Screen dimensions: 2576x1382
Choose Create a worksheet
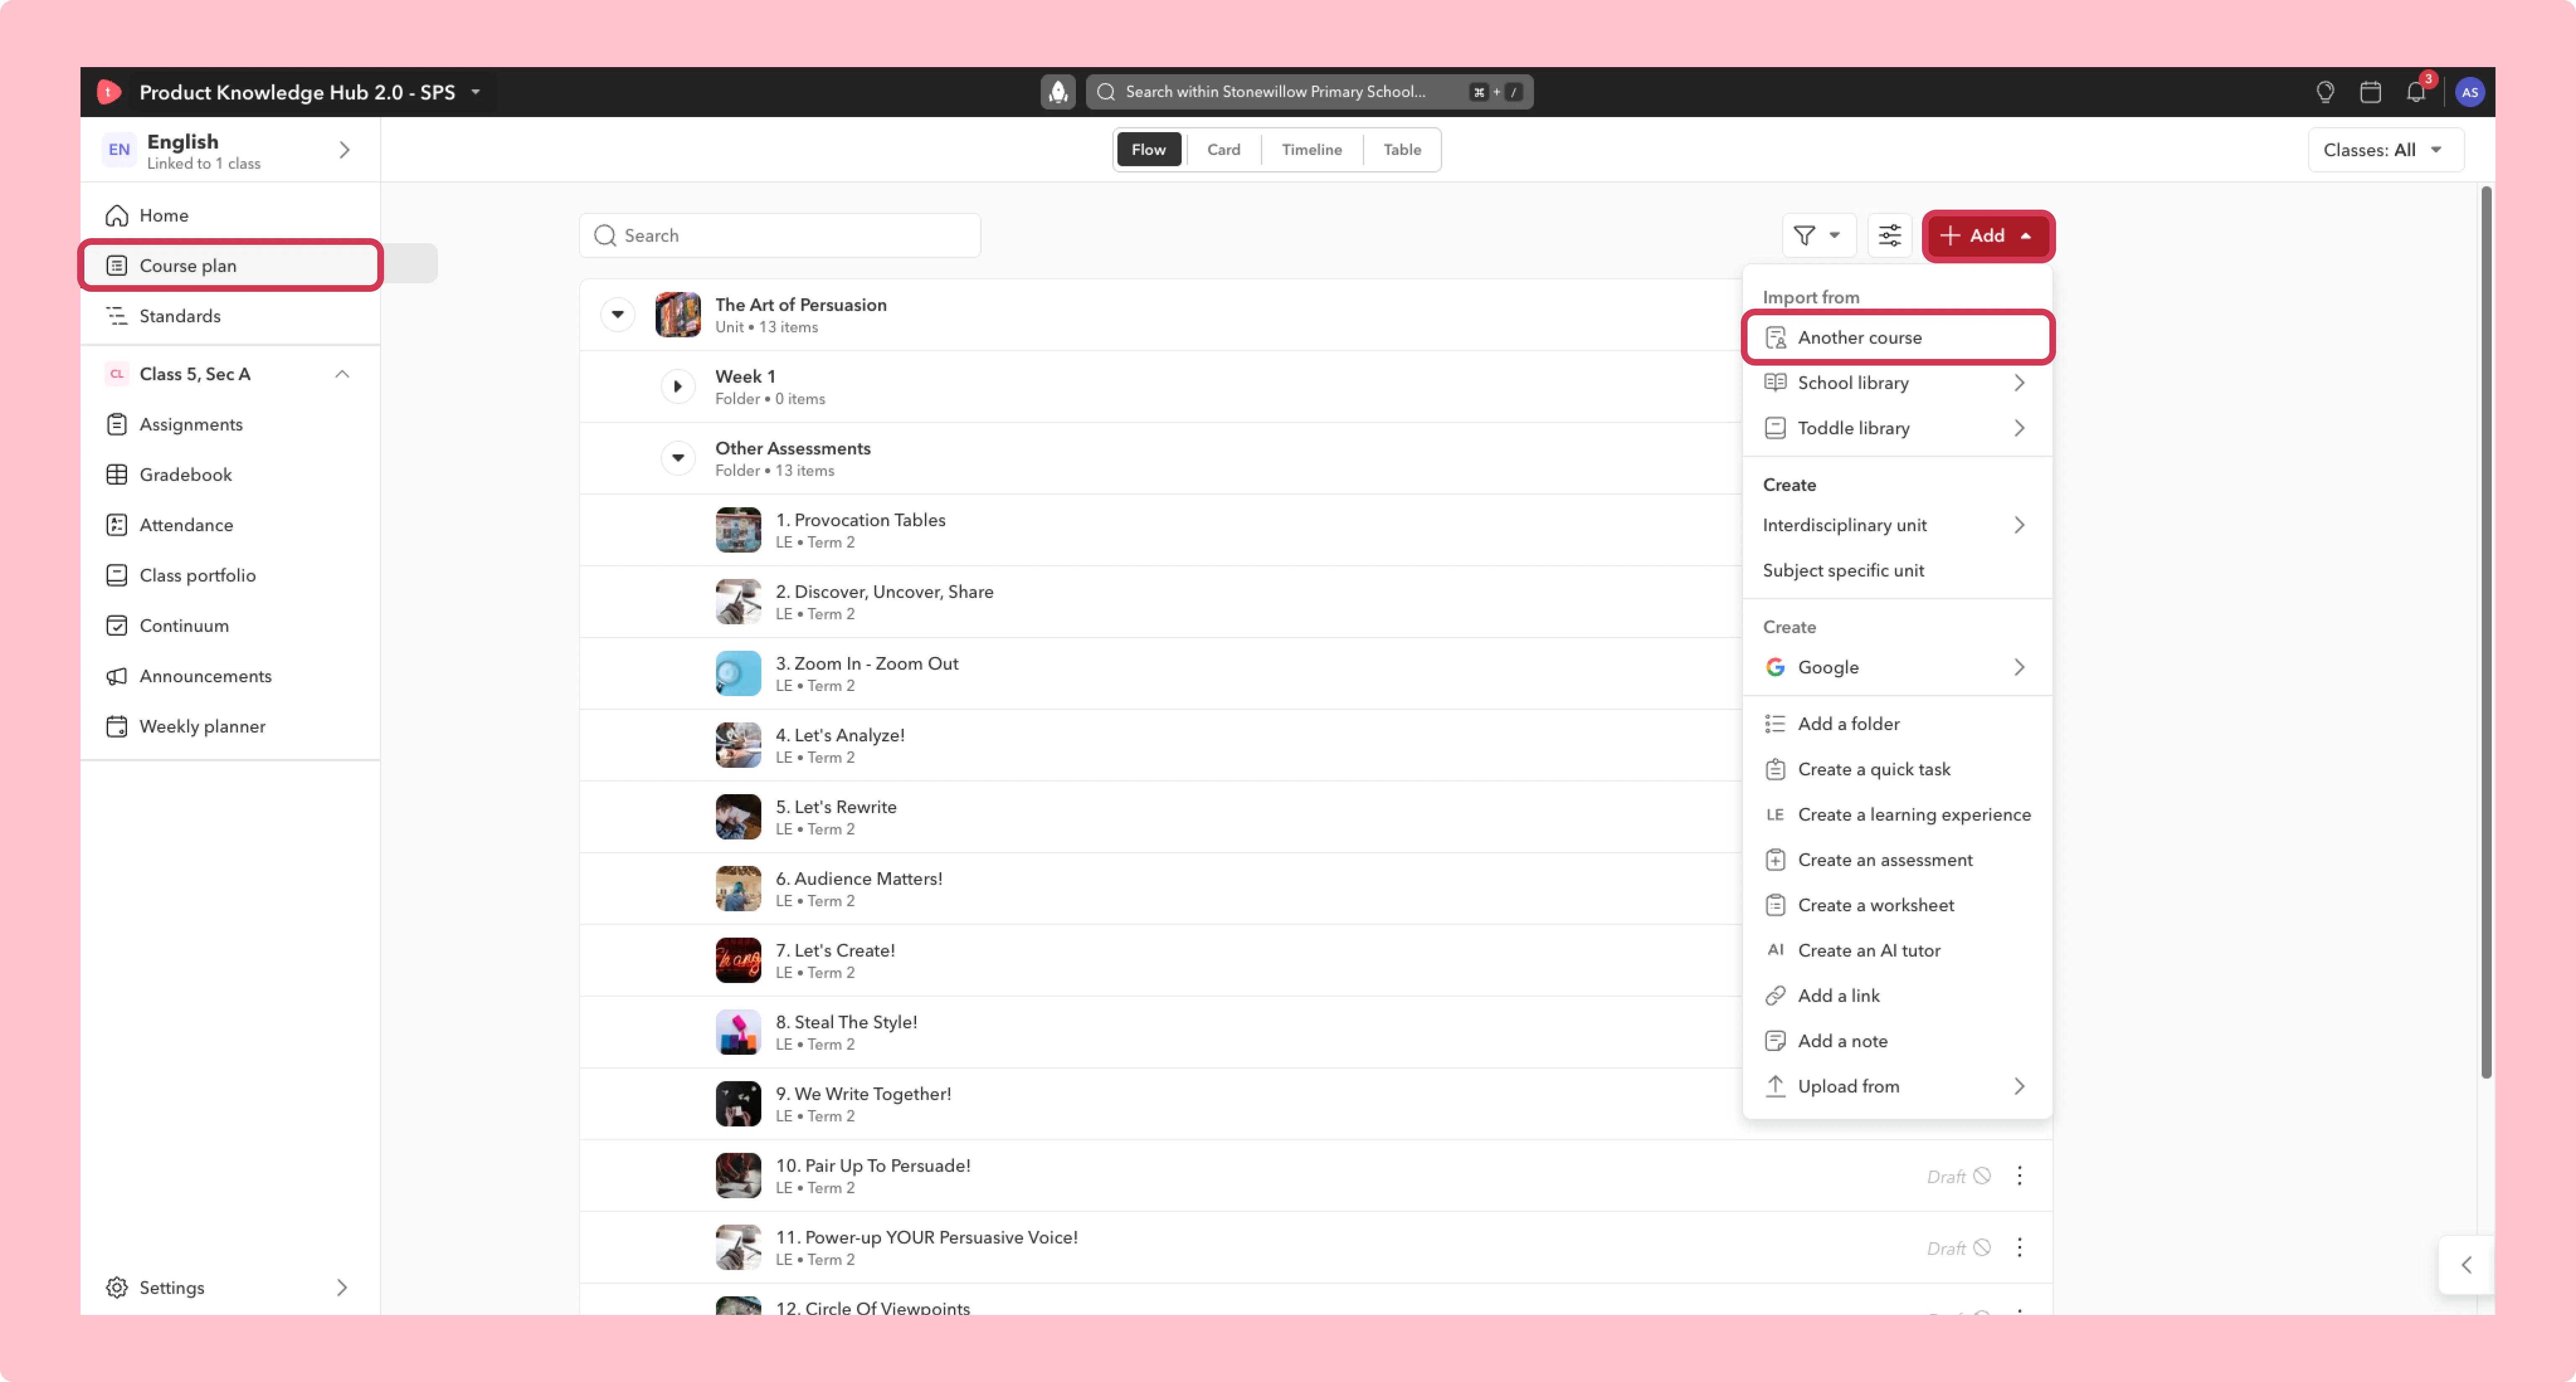pos(1897,905)
